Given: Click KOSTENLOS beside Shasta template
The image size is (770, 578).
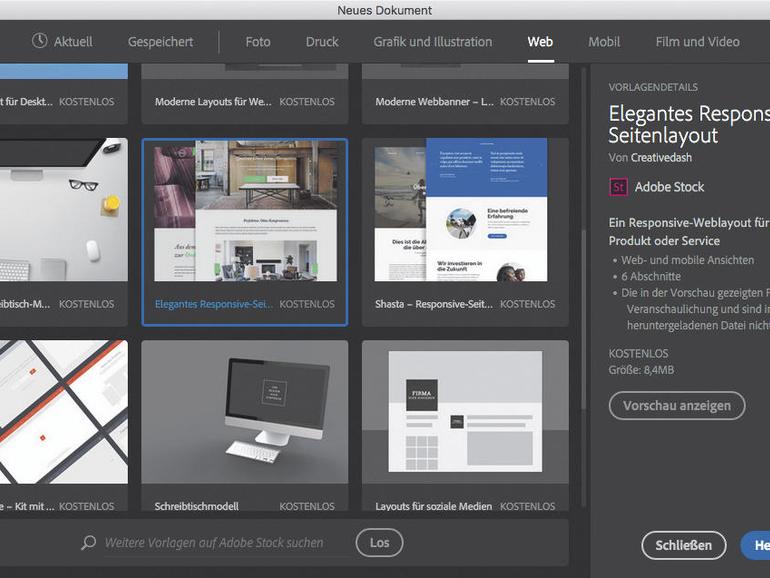Looking at the screenshot, I should tap(527, 304).
